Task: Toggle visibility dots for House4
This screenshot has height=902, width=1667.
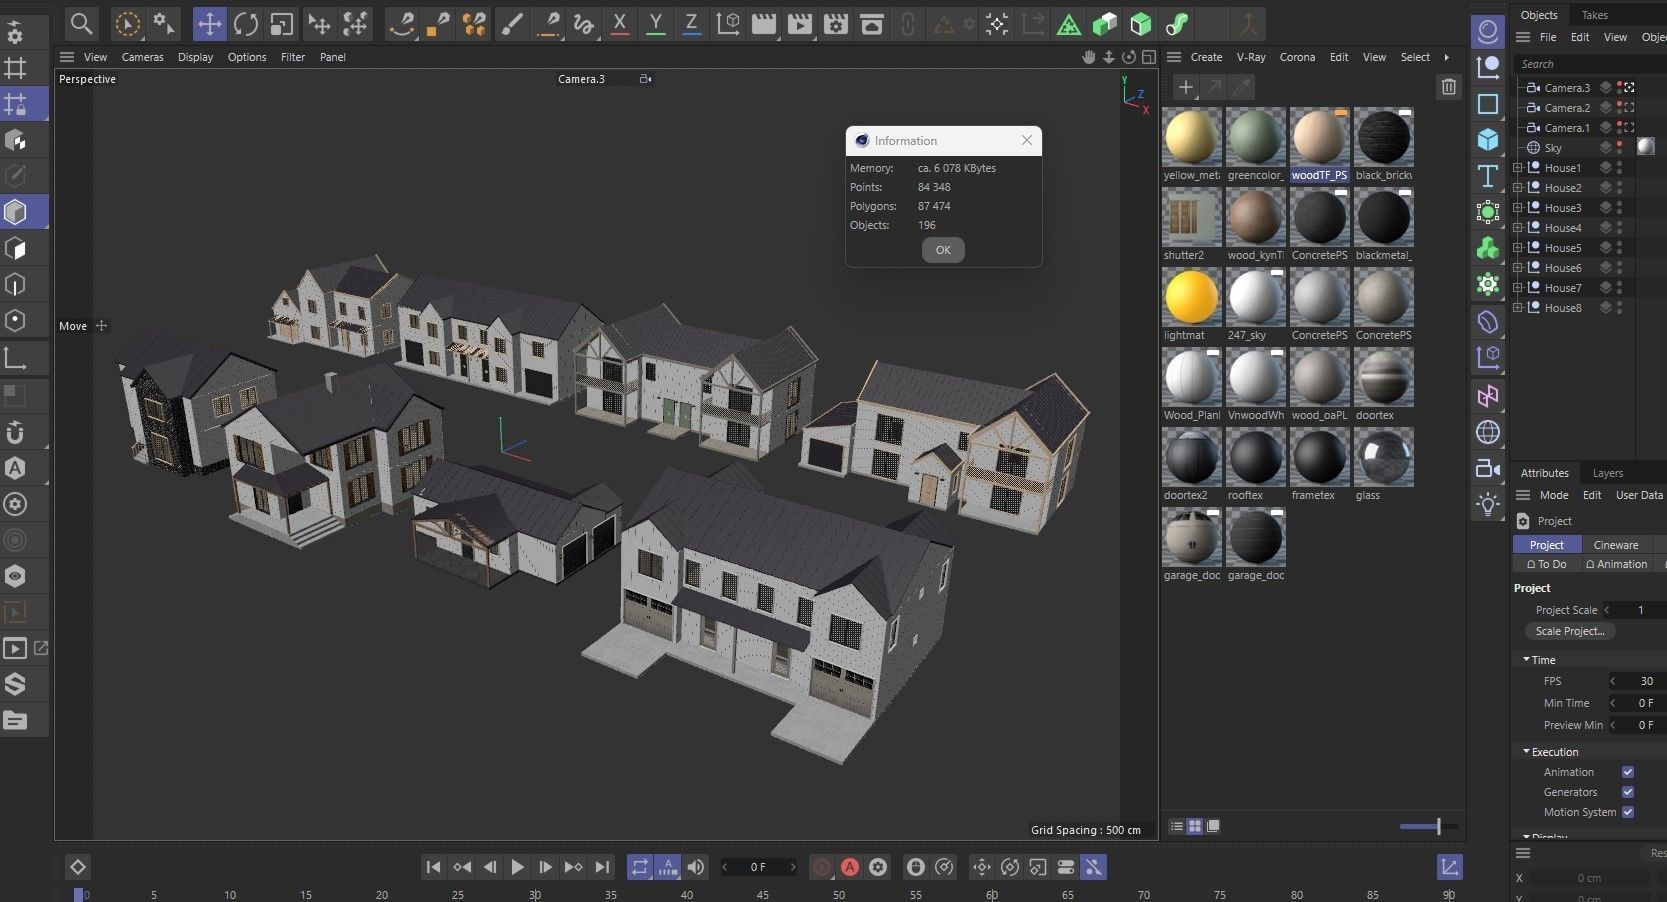Action: [x=1620, y=228]
